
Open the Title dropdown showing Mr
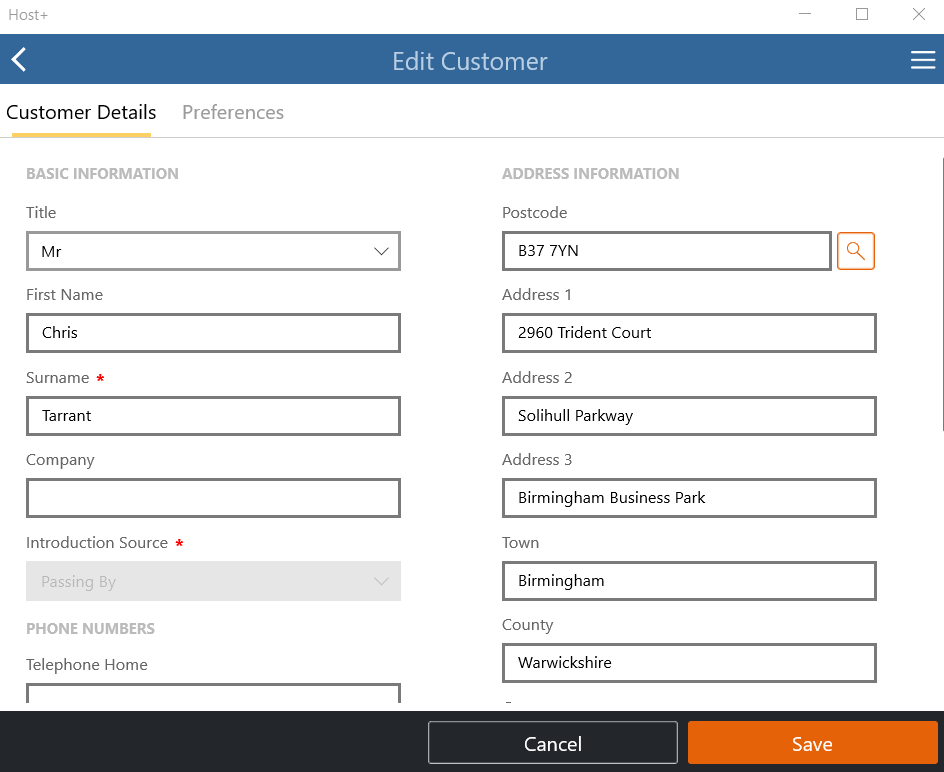[x=213, y=251]
